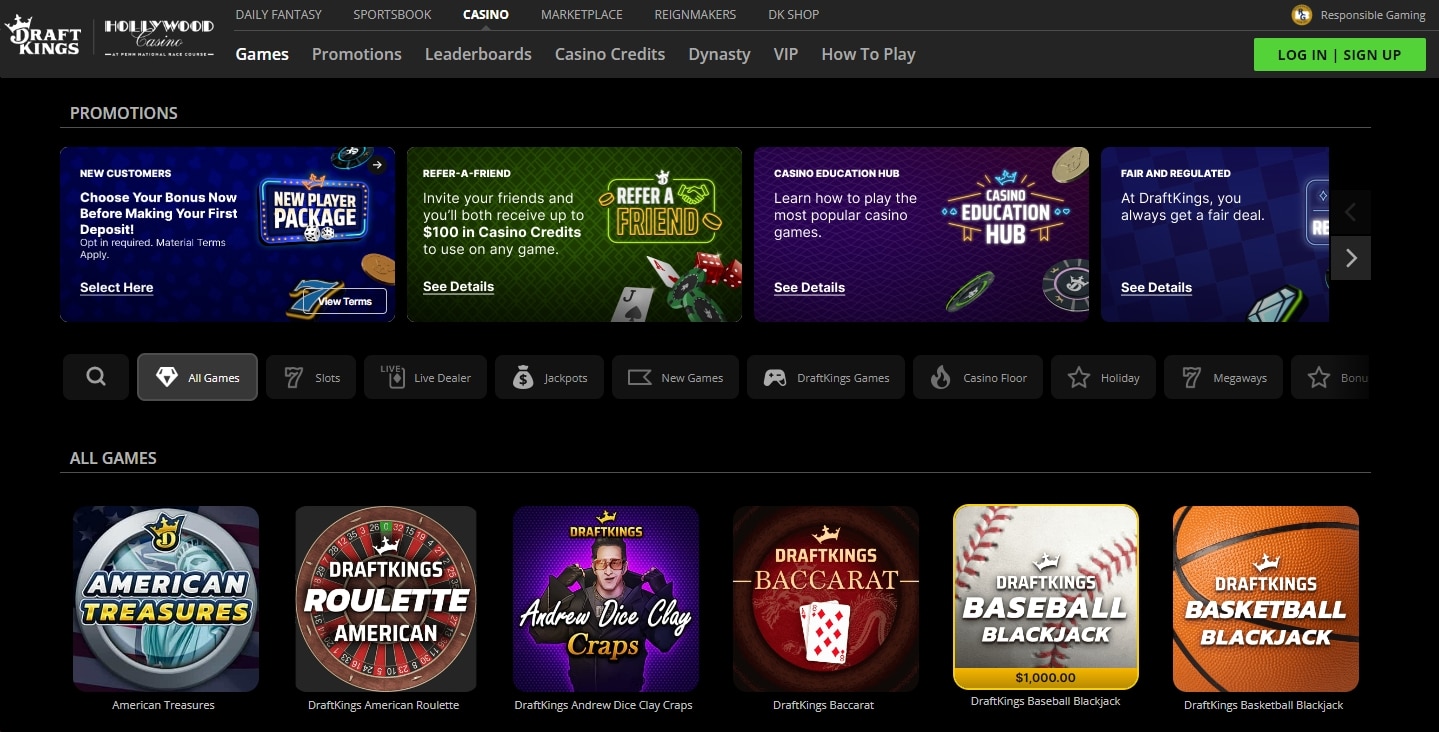Open Sportsbook in top navigation
1439x732 pixels.
click(x=392, y=14)
